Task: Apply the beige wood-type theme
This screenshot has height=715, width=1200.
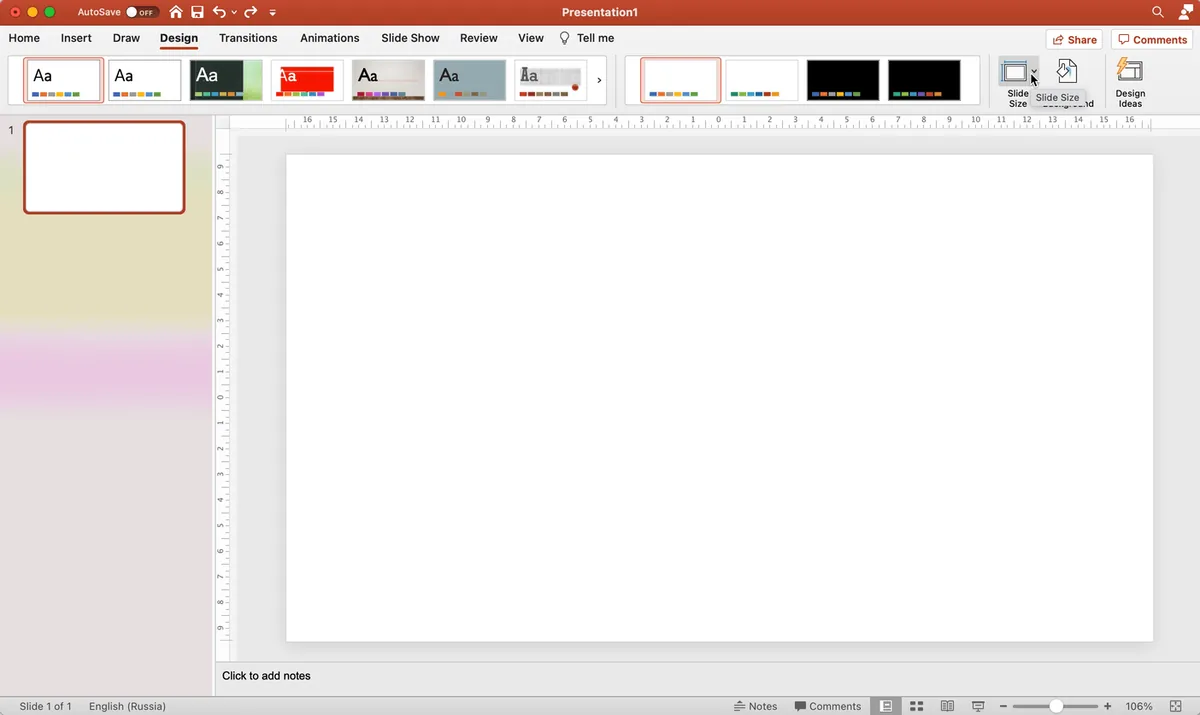Action: coord(389,80)
